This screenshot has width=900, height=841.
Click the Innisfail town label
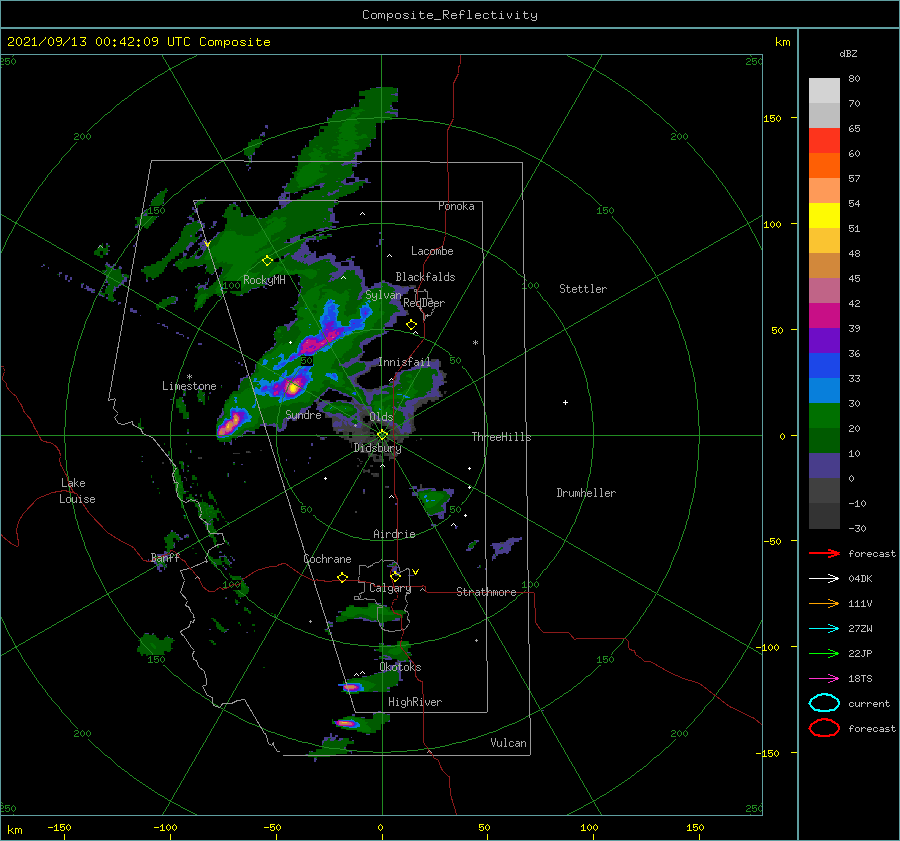pos(404,362)
